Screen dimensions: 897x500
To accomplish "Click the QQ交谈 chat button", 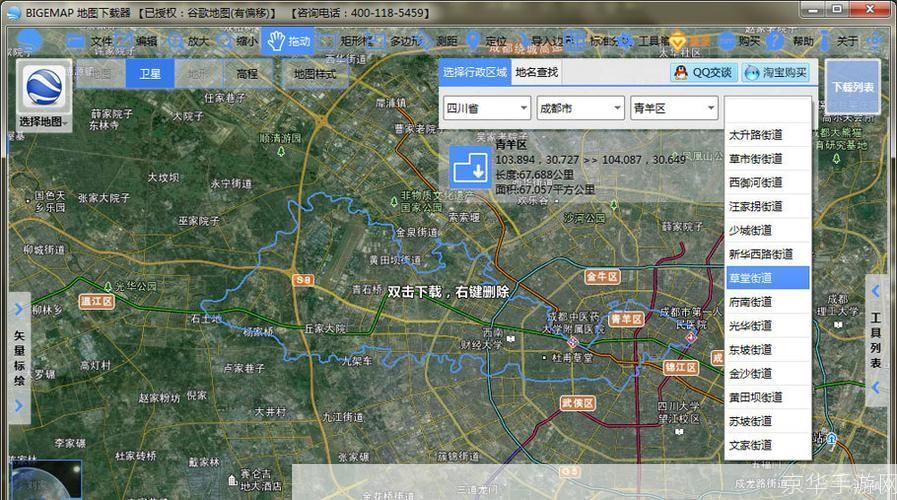I will [704, 72].
